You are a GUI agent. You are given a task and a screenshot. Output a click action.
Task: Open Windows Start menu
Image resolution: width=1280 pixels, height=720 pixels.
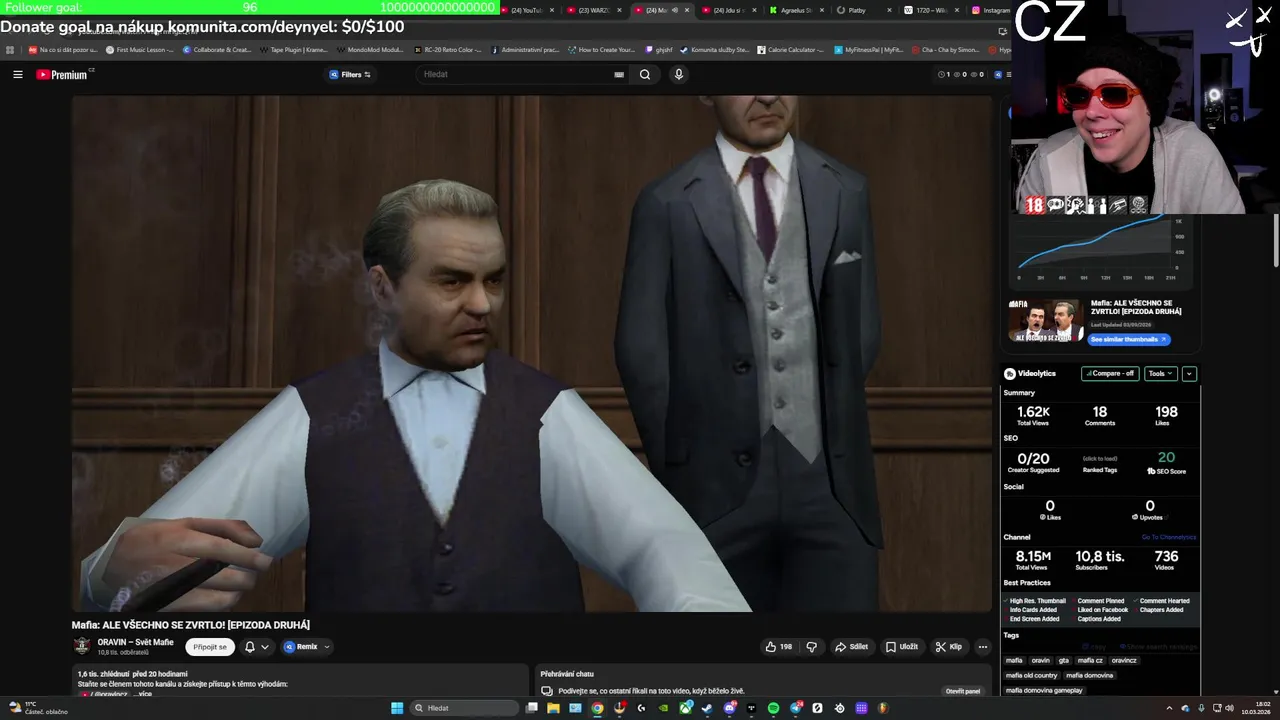pos(397,708)
